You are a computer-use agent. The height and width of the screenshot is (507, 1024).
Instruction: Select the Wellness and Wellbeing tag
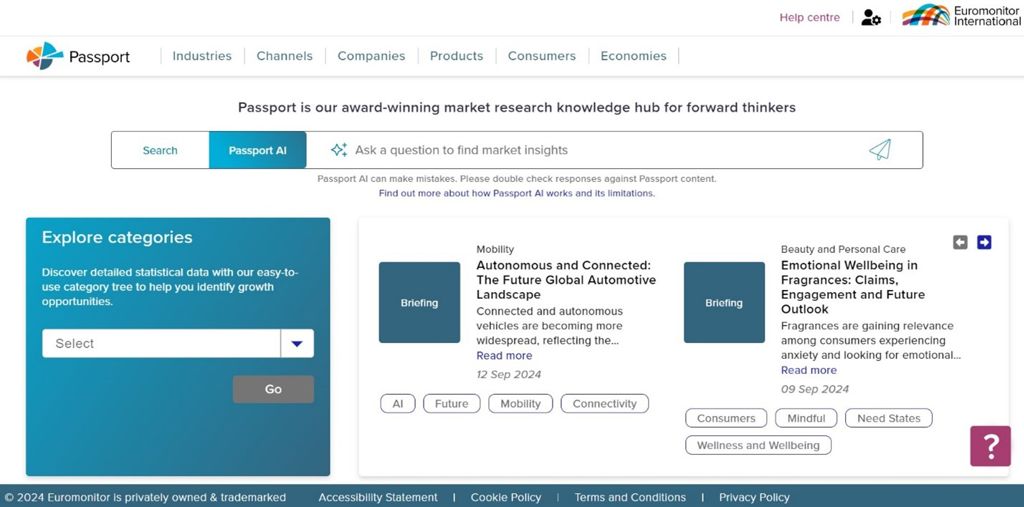coord(758,446)
